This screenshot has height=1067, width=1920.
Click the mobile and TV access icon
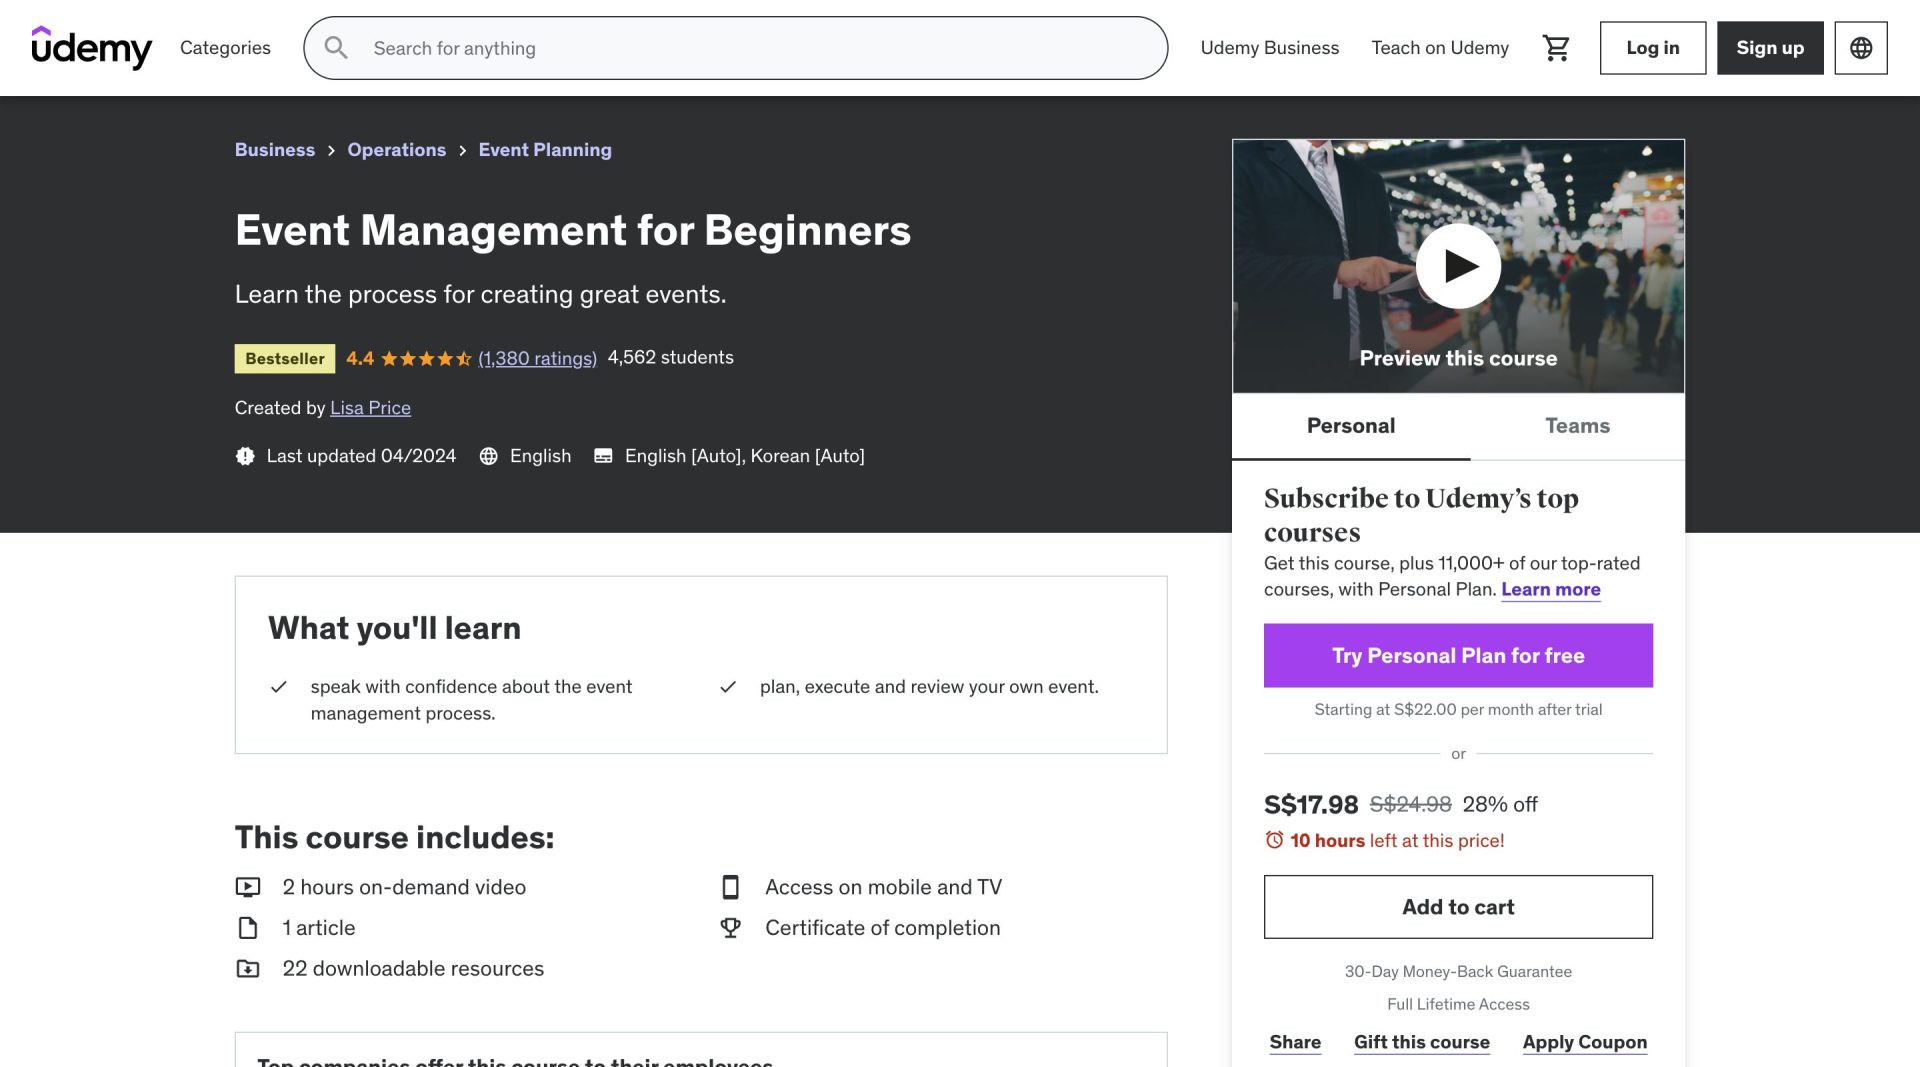731,886
